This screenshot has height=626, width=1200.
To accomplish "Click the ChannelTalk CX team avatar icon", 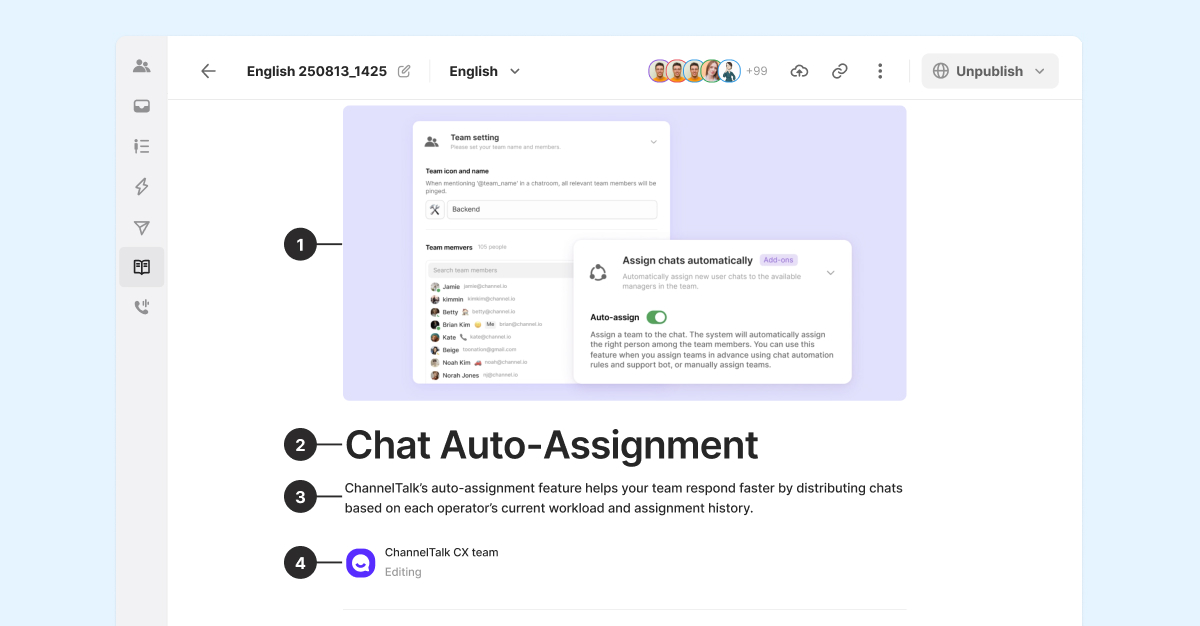I will click(x=361, y=563).
